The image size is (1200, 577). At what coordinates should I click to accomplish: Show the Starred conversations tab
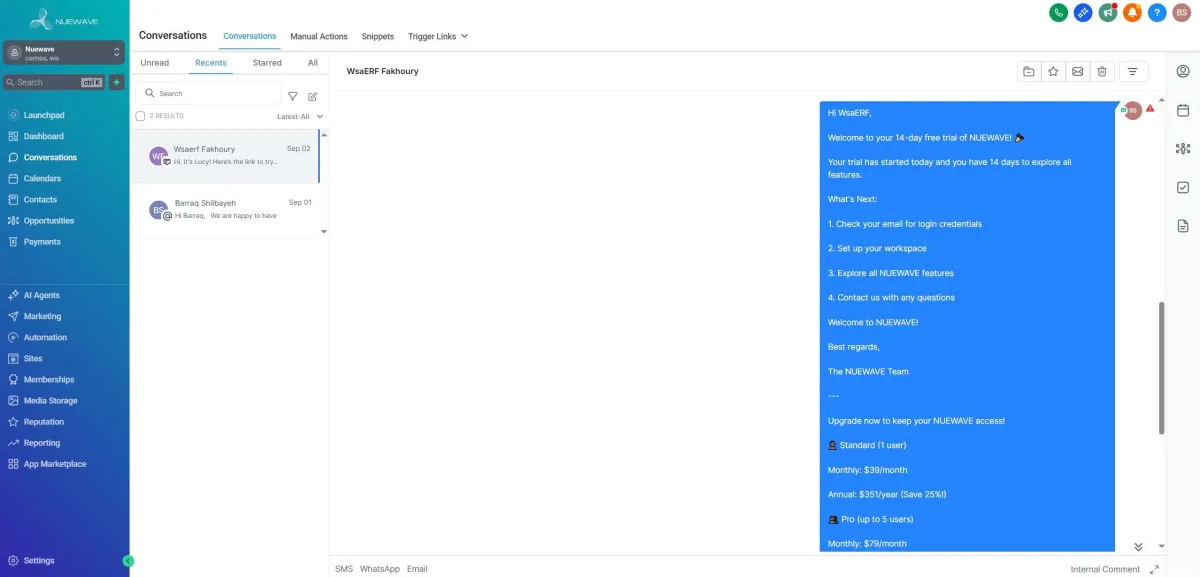[267, 62]
